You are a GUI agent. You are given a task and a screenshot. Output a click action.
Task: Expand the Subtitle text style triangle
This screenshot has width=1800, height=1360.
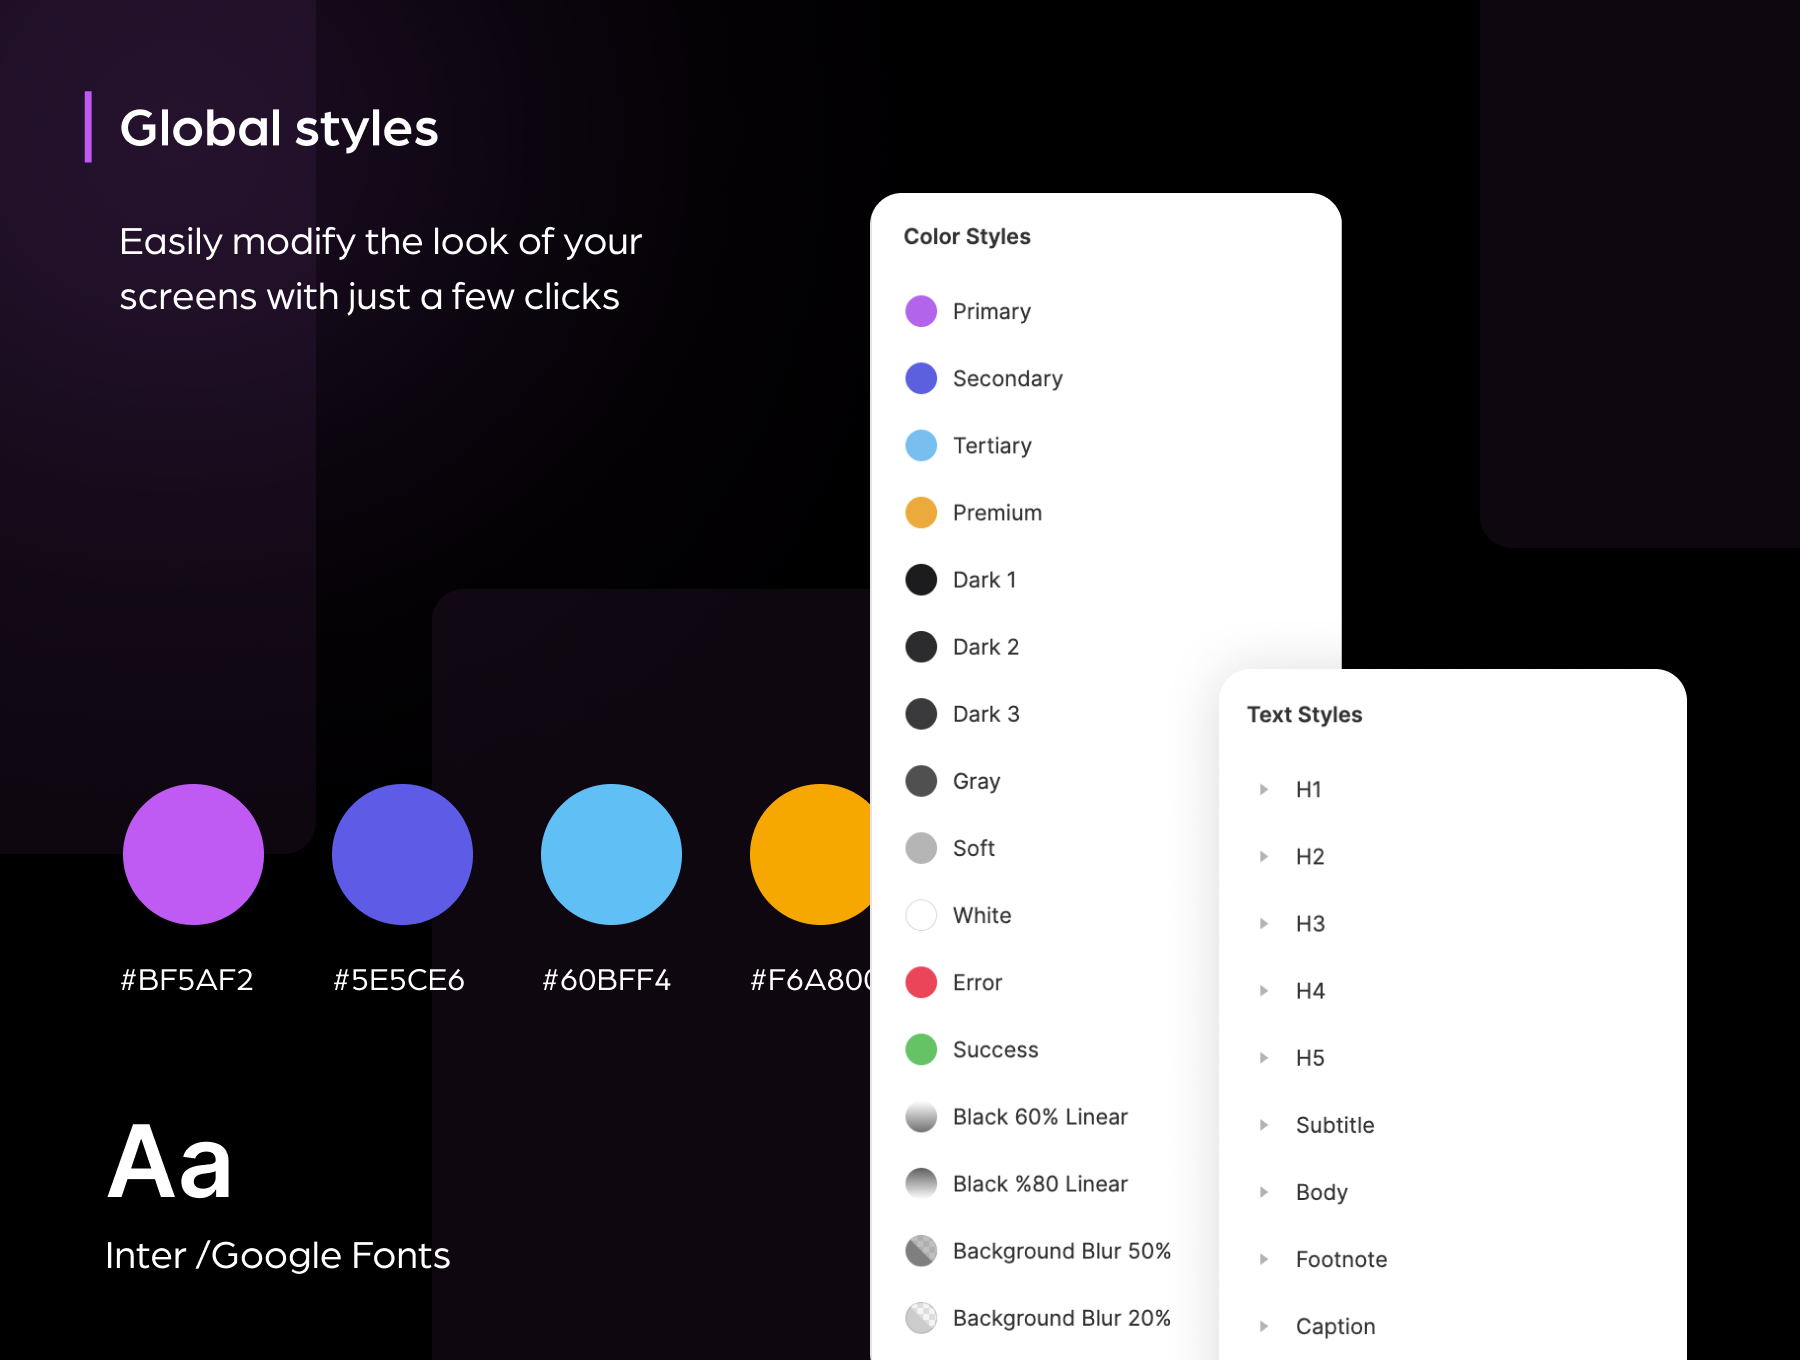pos(1264,1125)
